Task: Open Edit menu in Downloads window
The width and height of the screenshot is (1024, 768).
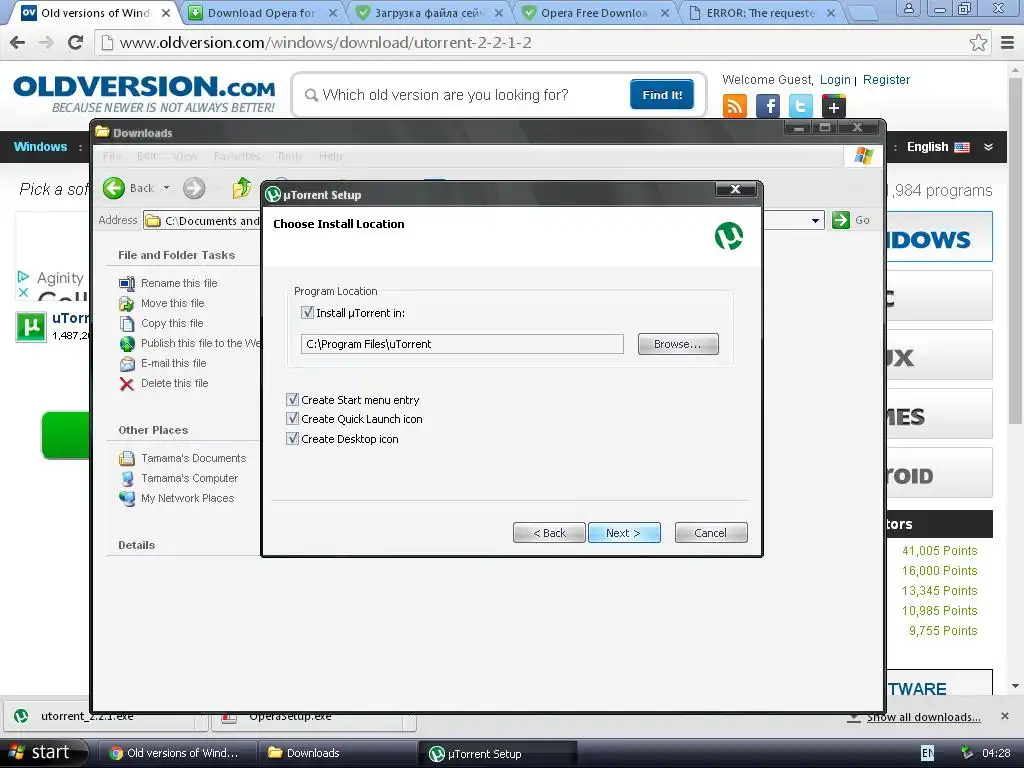Action: [147, 156]
